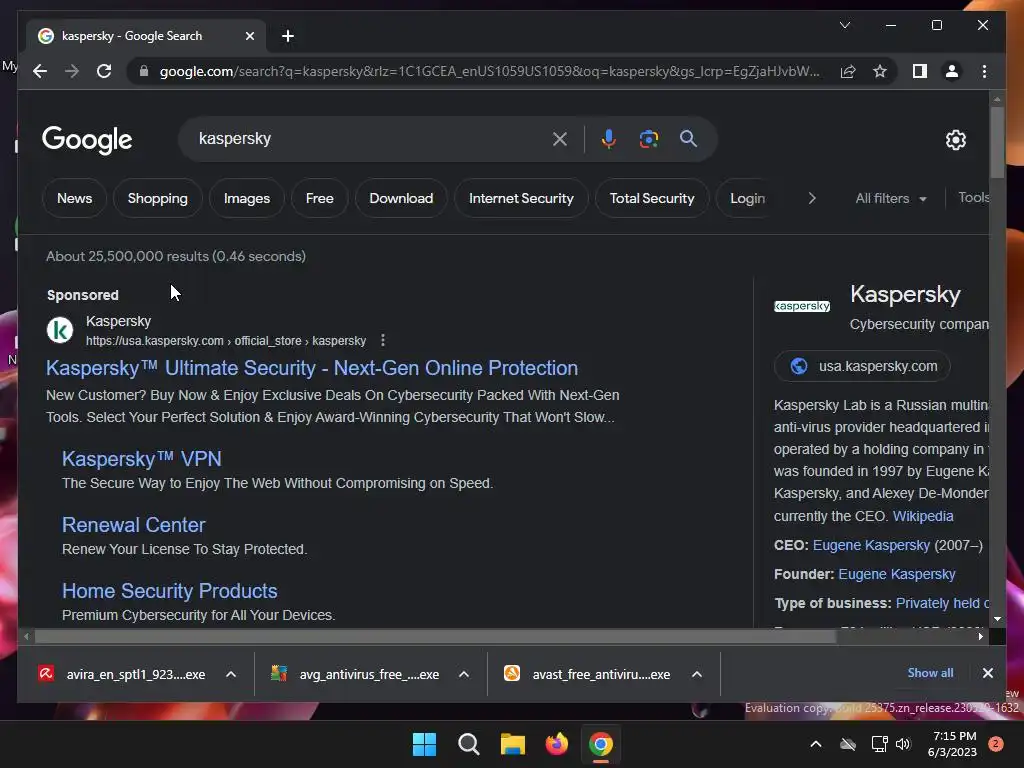Click the browser address bar URL
Image resolution: width=1024 pixels, height=768 pixels.
click(490, 71)
